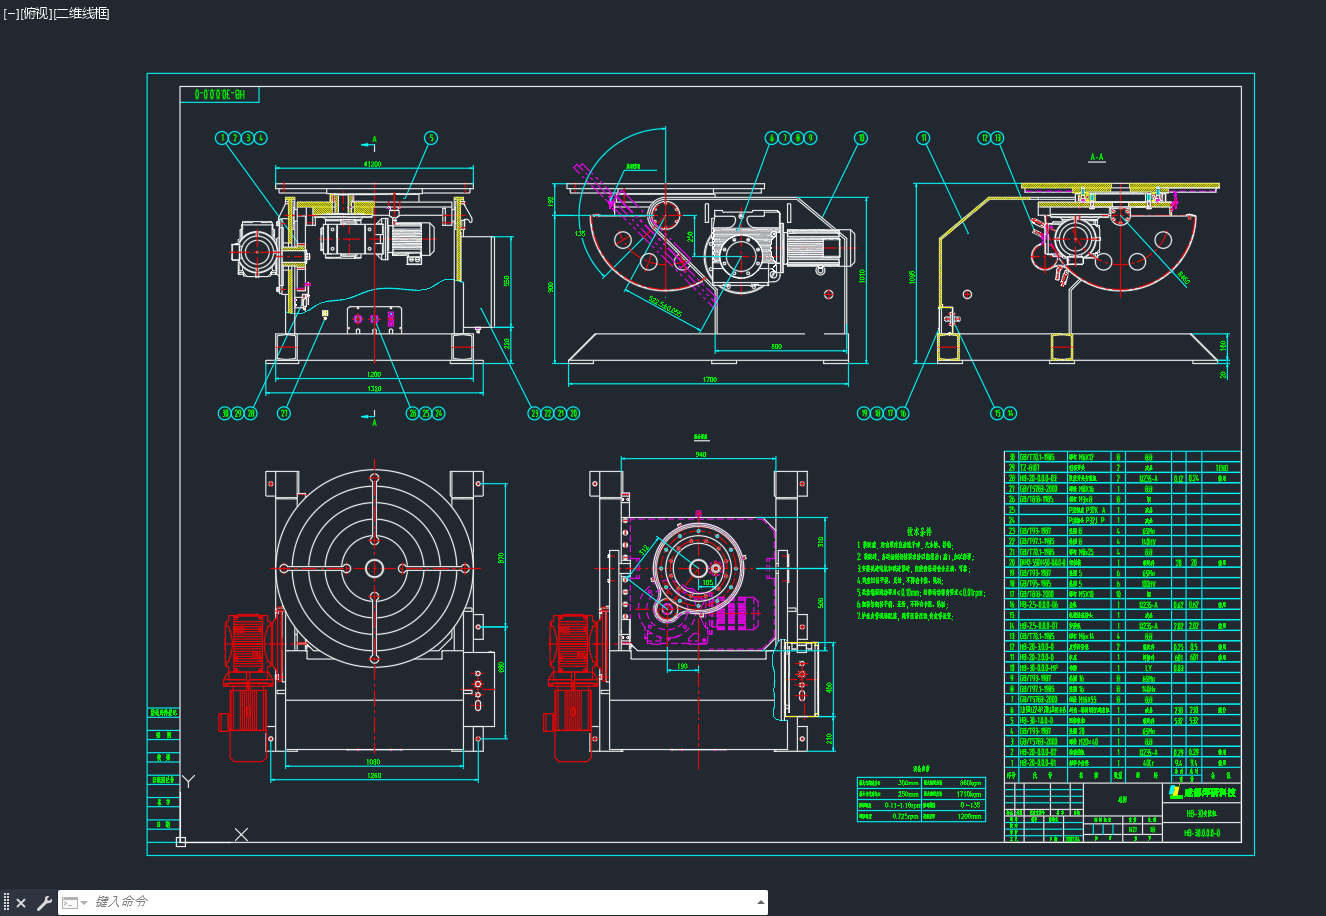Image resolution: width=1326 pixels, height=916 pixels.
Task: Select the 1010 height dimension text
Action: (x=860, y=275)
